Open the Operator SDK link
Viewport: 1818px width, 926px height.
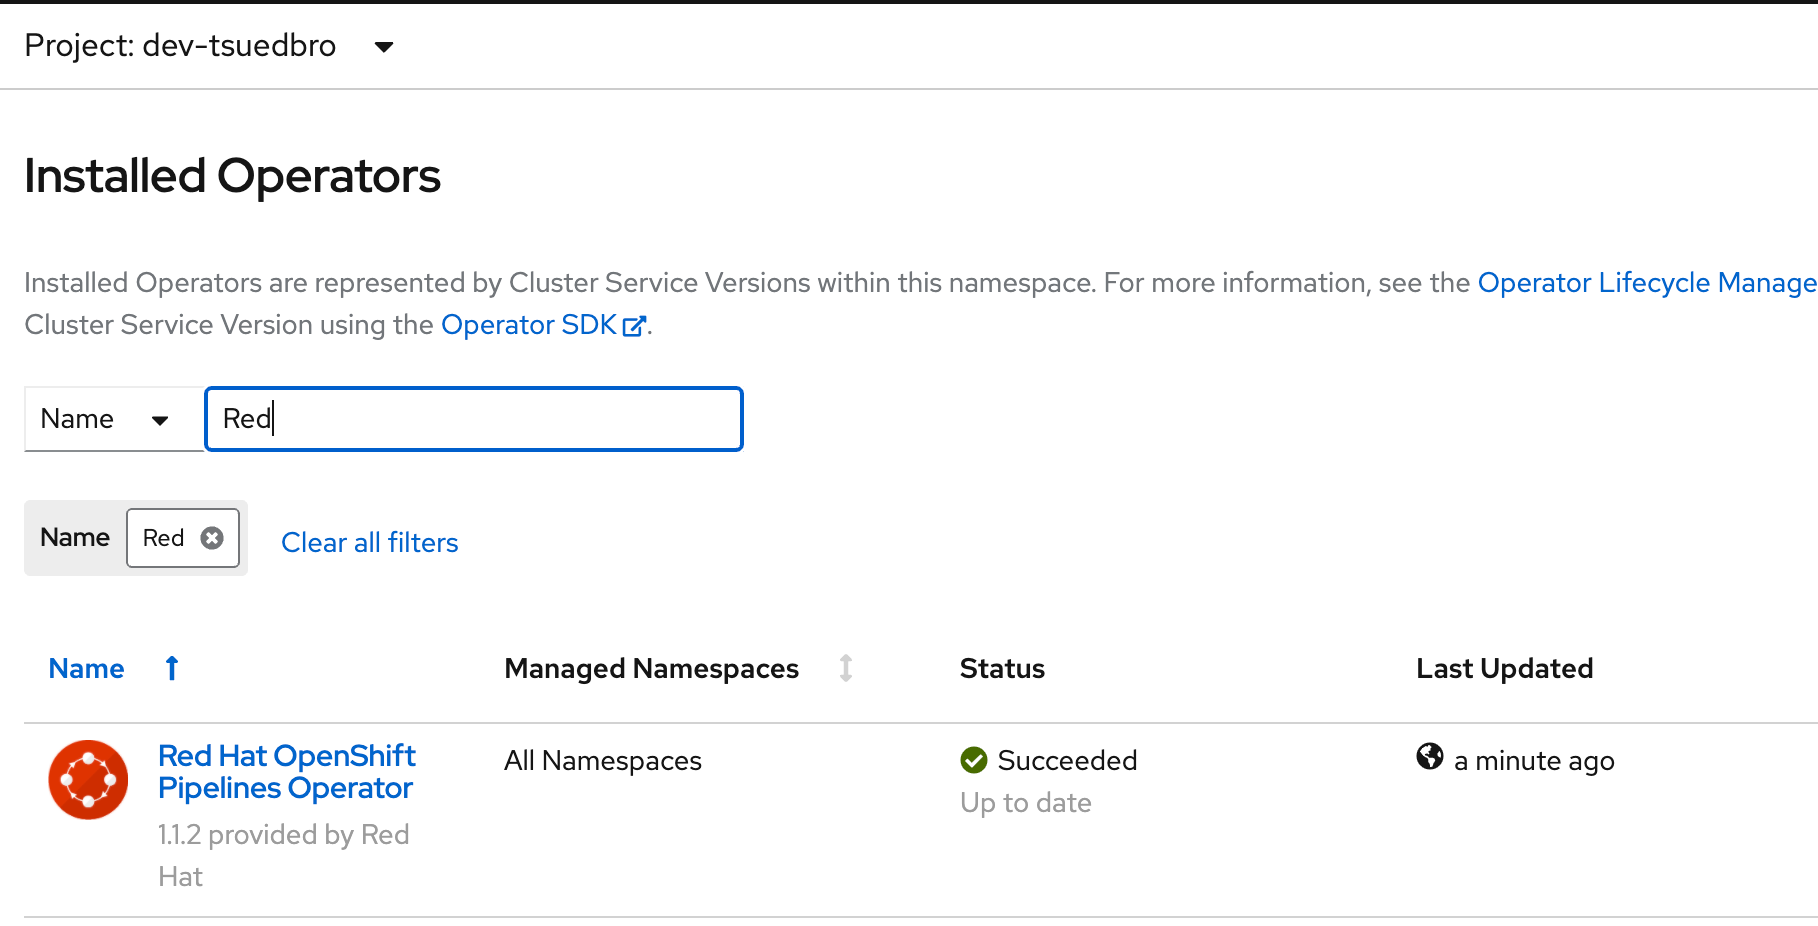pos(529,325)
